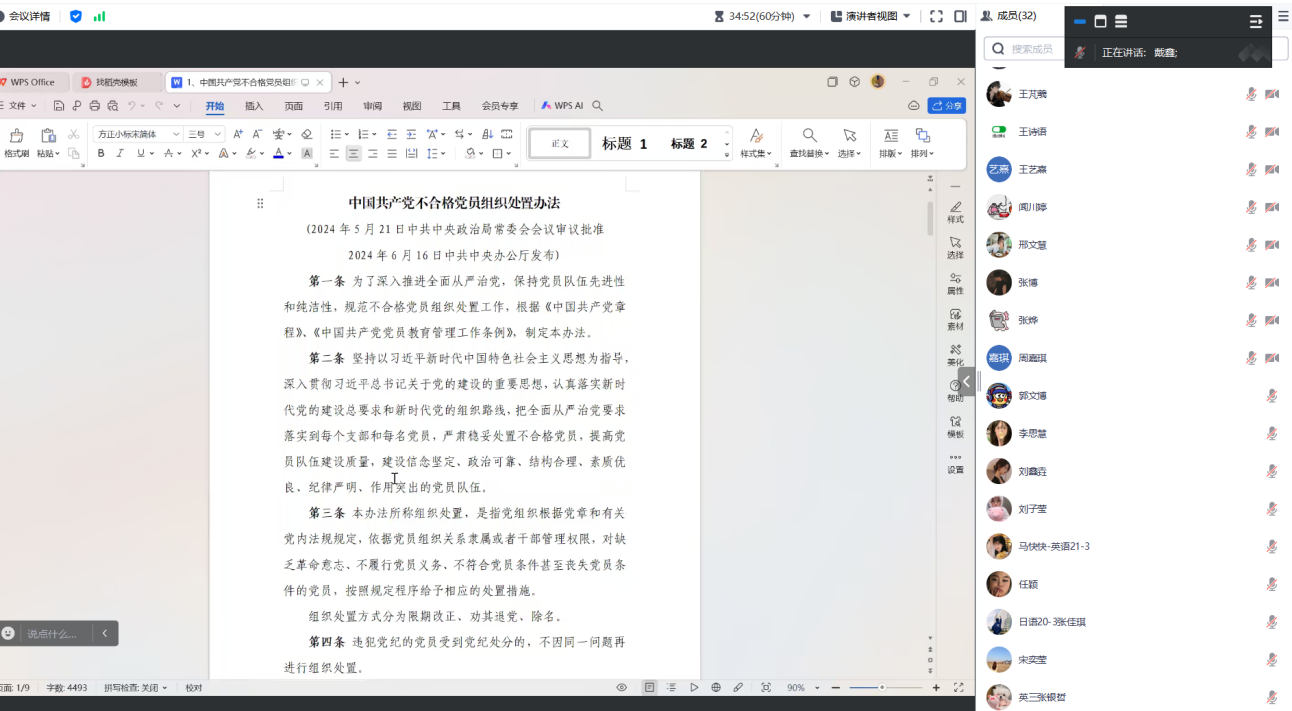
Task: Expand the font size dropdown 三号
Action: (x=219, y=134)
